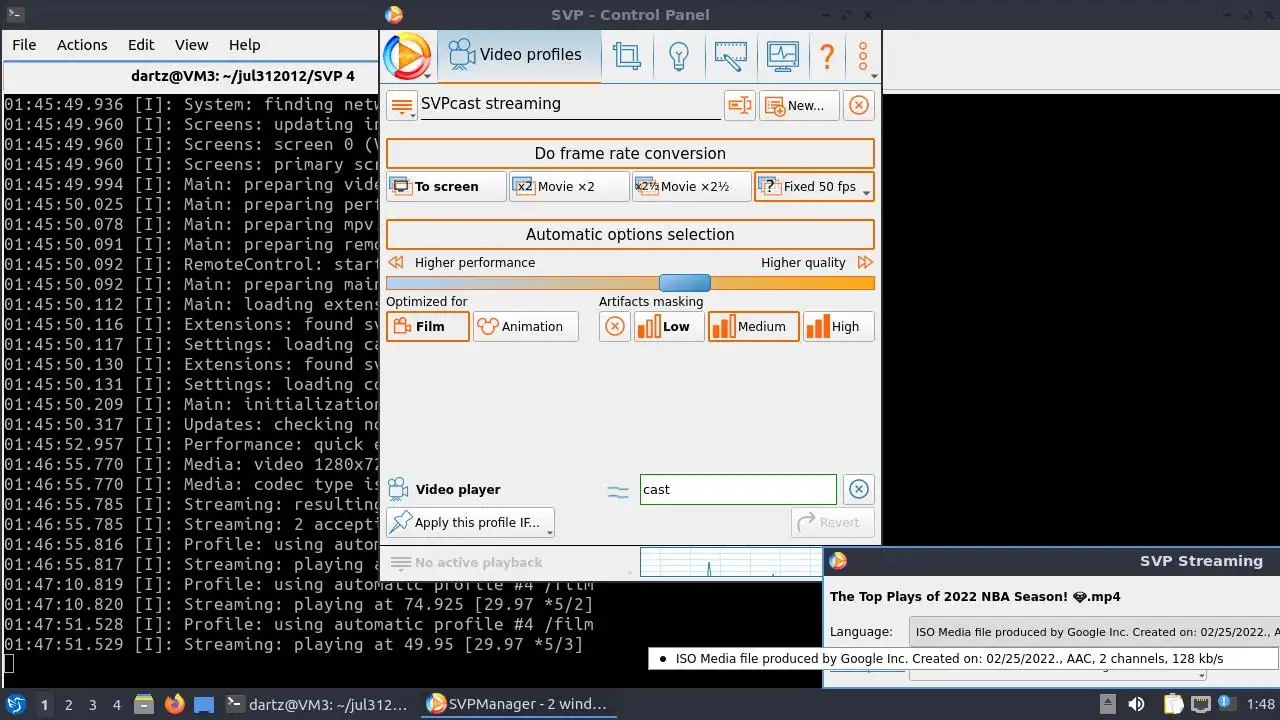
Task: Activate the dartz@VM3 terminal taskbar item
Action: 316,704
